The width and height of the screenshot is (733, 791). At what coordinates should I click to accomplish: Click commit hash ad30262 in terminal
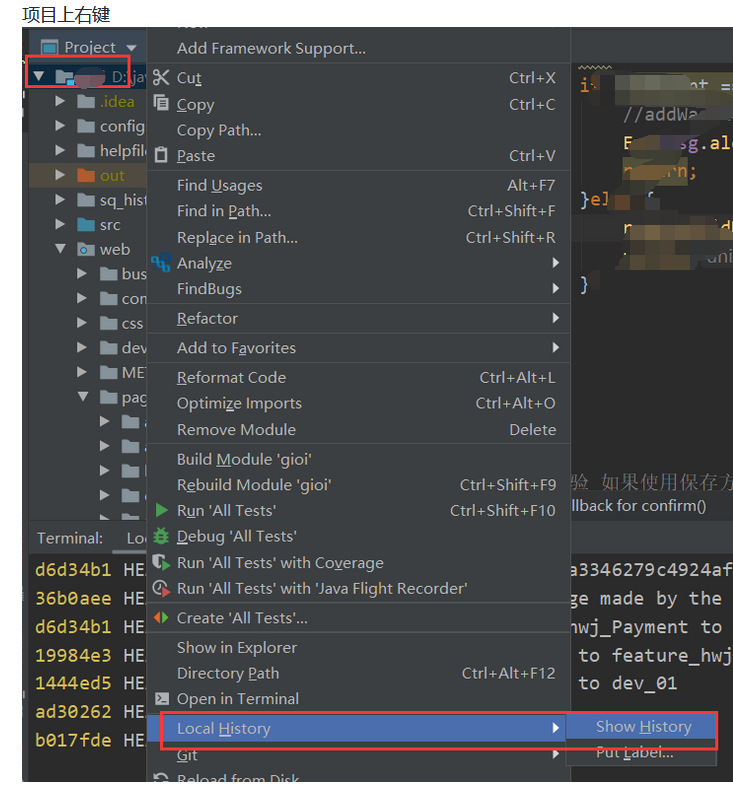pos(73,711)
